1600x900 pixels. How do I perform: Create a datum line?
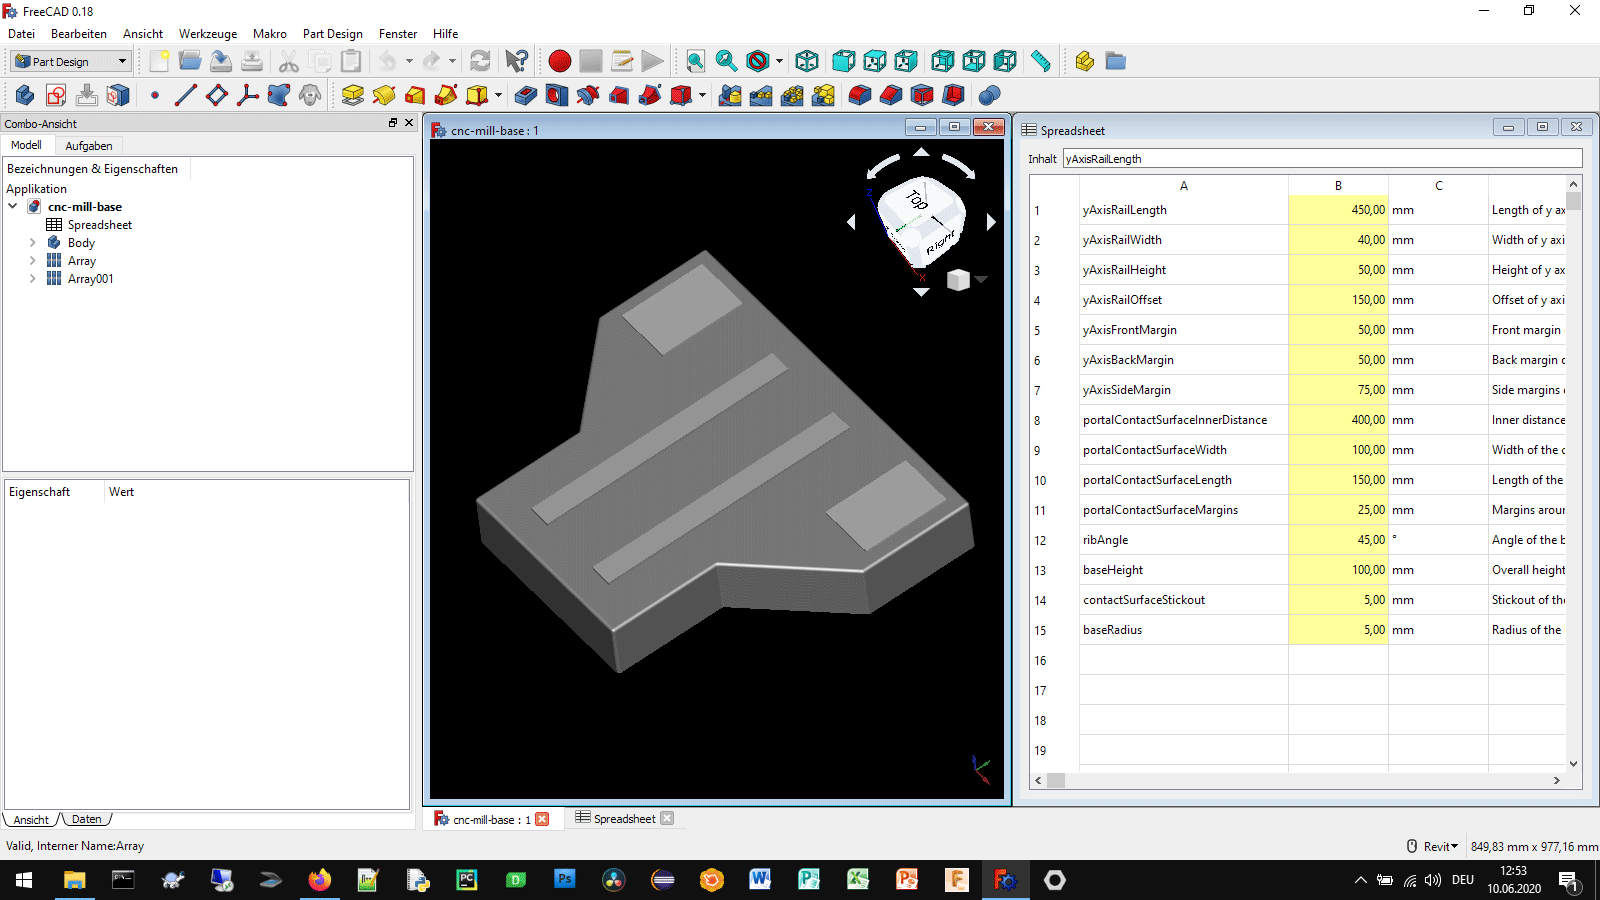[x=185, y=95]
